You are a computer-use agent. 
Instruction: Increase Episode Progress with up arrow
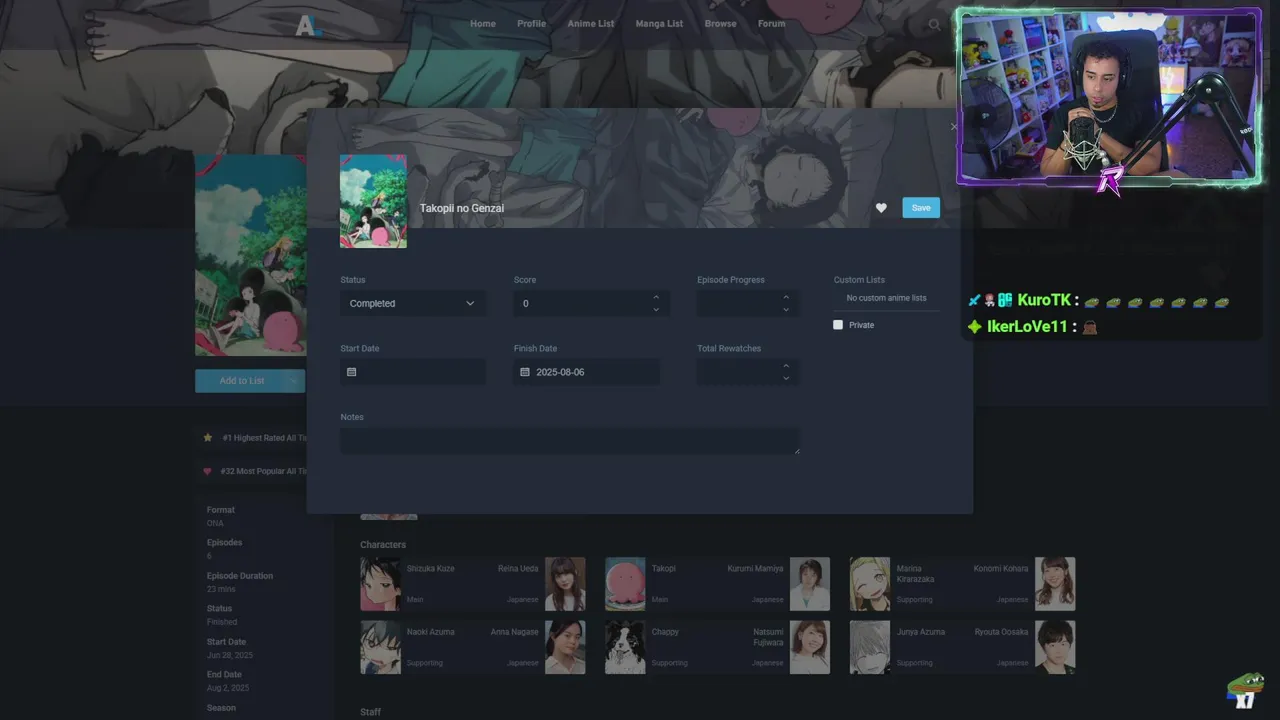[x=786, y=297]
